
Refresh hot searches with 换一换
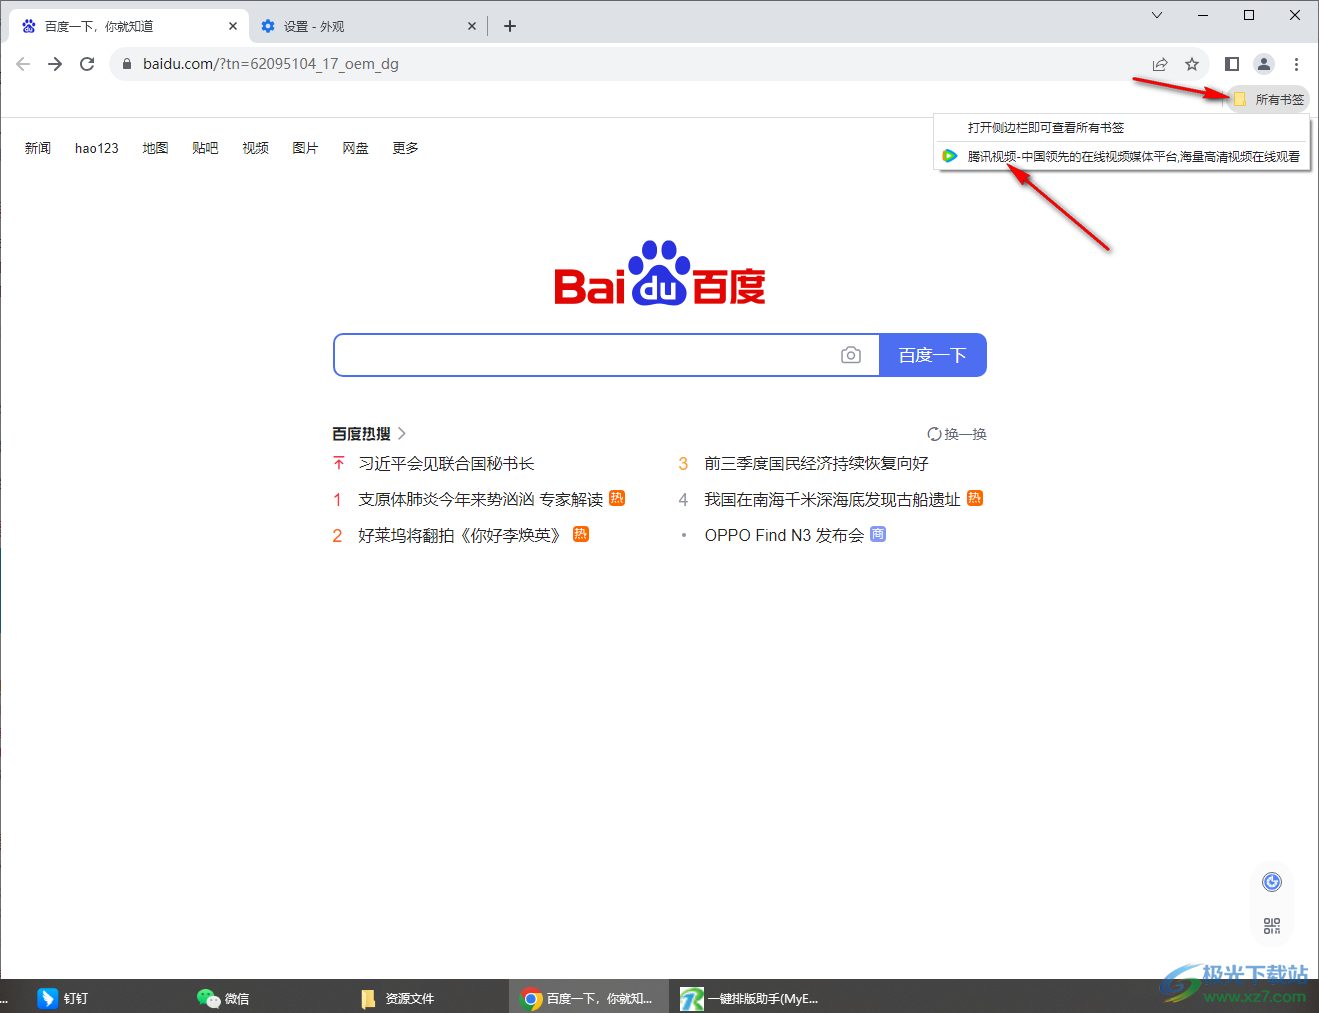957,434
